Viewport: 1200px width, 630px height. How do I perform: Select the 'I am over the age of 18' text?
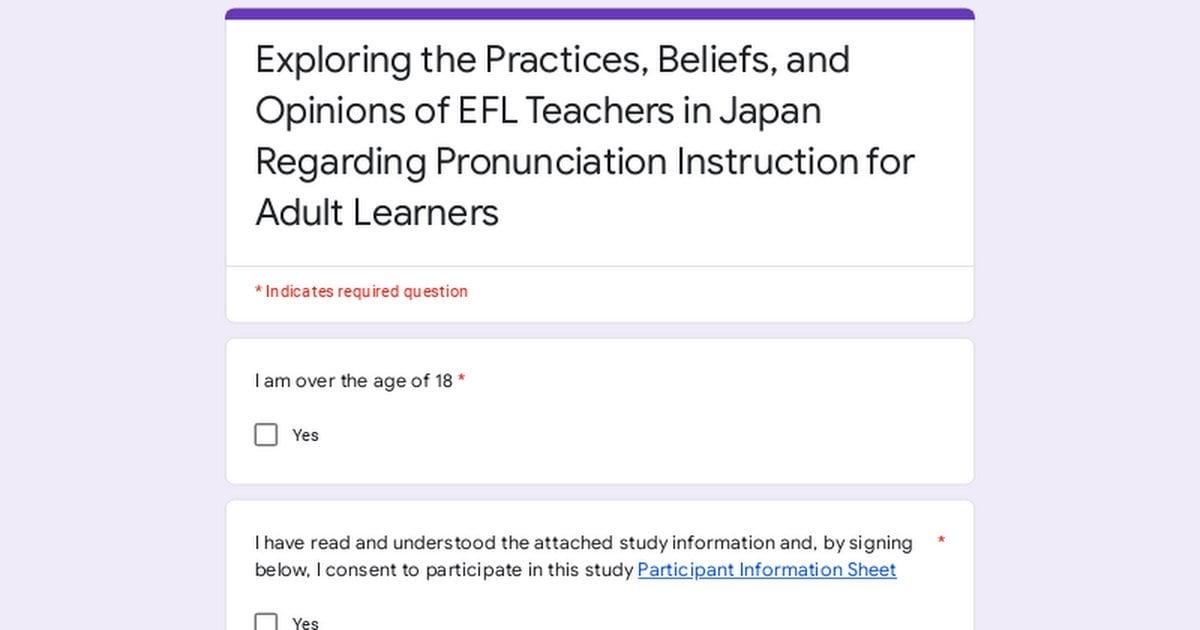point(354,381)
